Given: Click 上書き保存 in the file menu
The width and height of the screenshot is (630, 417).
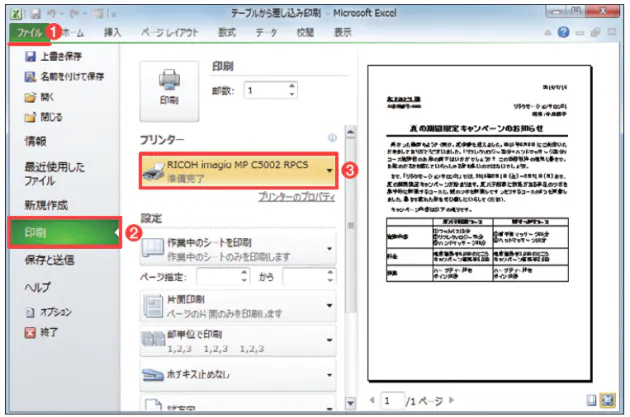Looking at the screenshot, I should click(x=53, y=56).
